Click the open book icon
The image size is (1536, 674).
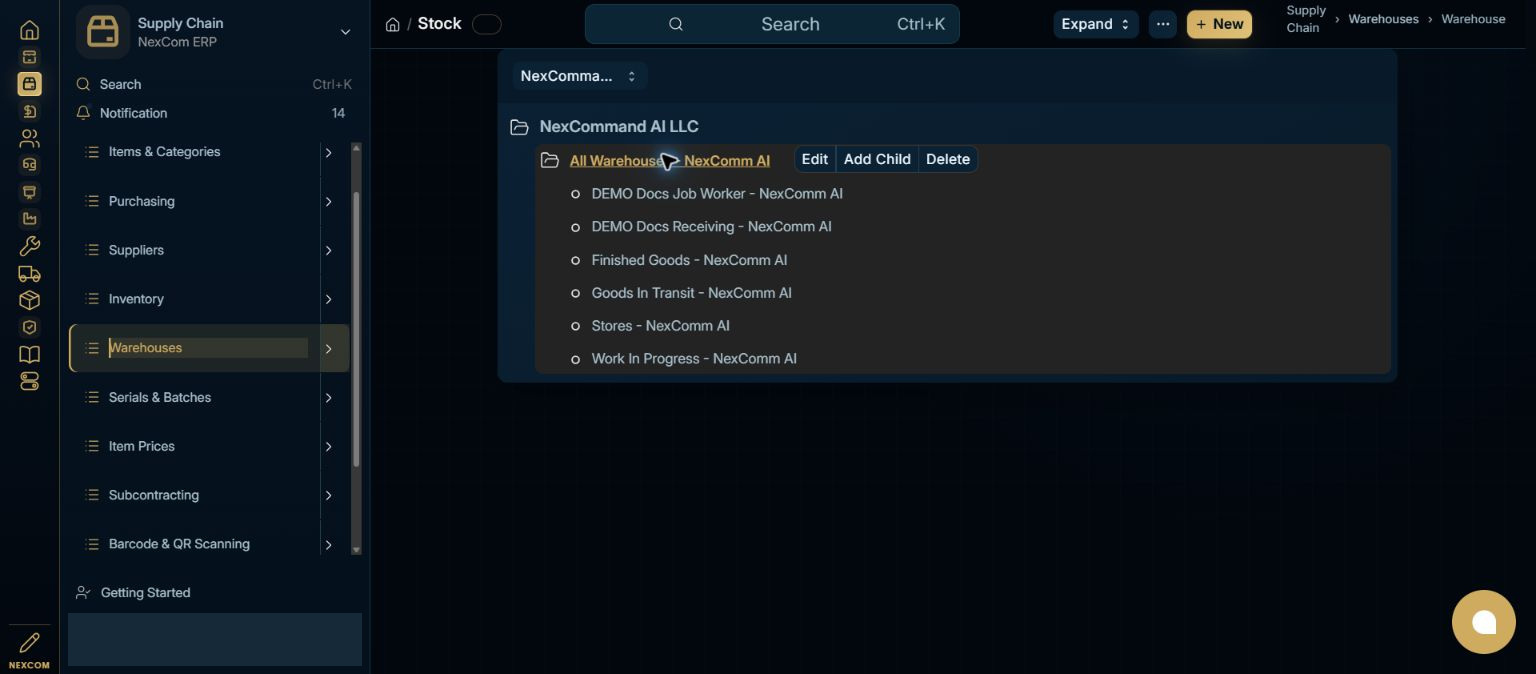coord(29,354)
